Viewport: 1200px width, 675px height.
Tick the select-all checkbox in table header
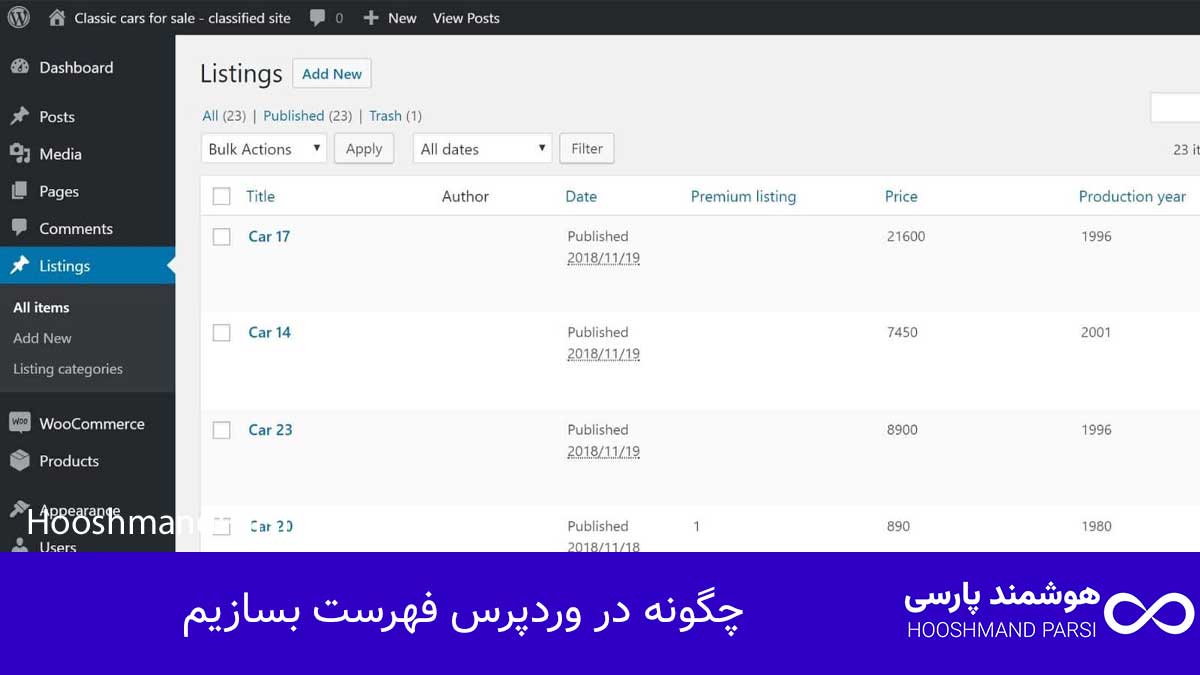[x=222, y=196]
